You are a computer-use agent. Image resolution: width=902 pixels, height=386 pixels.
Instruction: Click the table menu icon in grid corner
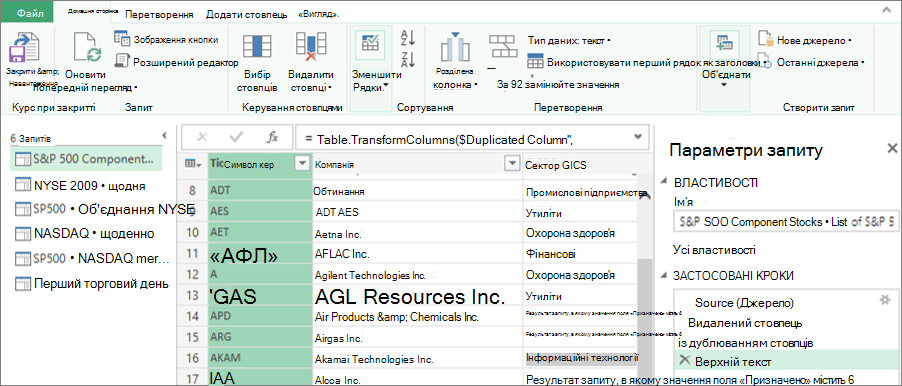click(193, 164)
